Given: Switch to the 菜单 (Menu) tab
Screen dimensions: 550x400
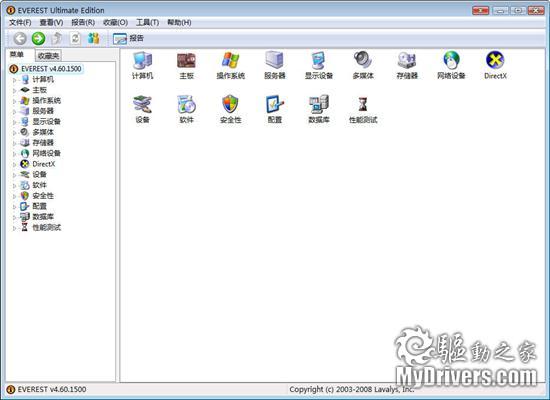Looking at the screenshot, I should tap(17, 54).
